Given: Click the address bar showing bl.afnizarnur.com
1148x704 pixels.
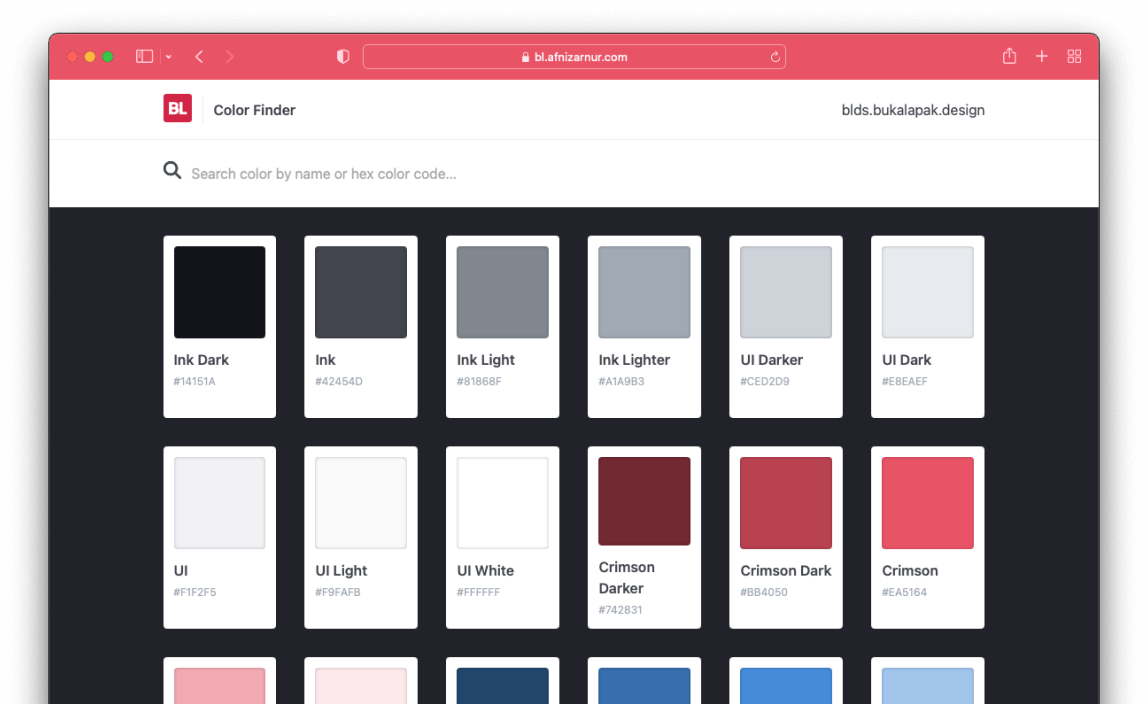Looking at the screenshot, I should tap(574, 56).
